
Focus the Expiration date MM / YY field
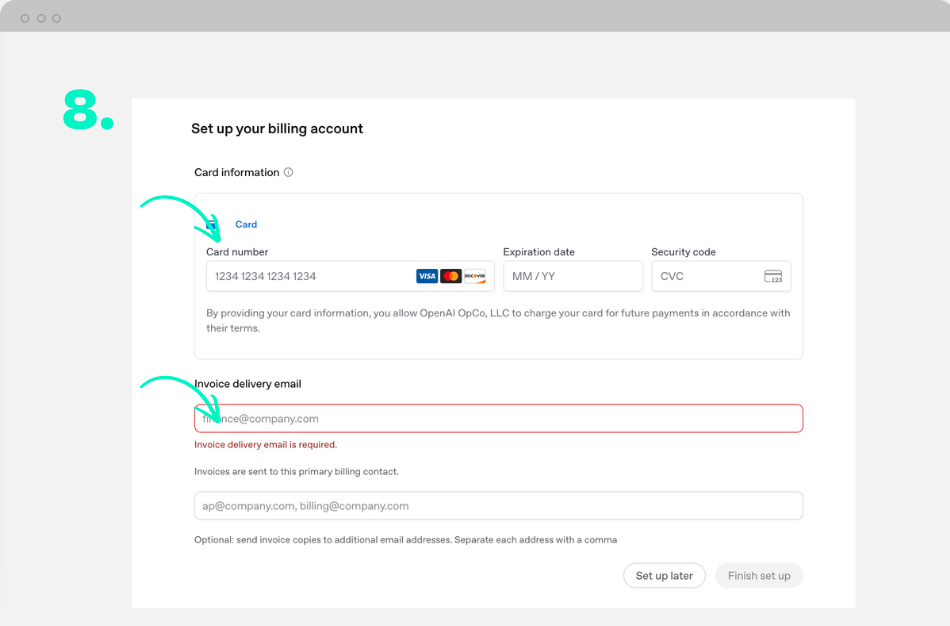(x=573, y=276)
